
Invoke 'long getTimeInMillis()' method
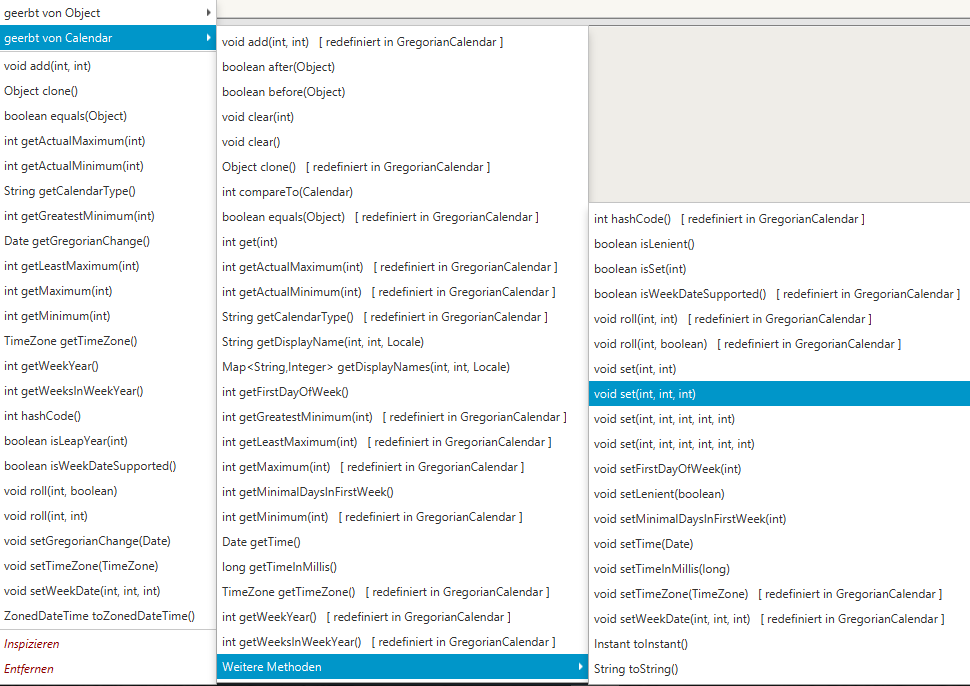(x=279, y=567)
